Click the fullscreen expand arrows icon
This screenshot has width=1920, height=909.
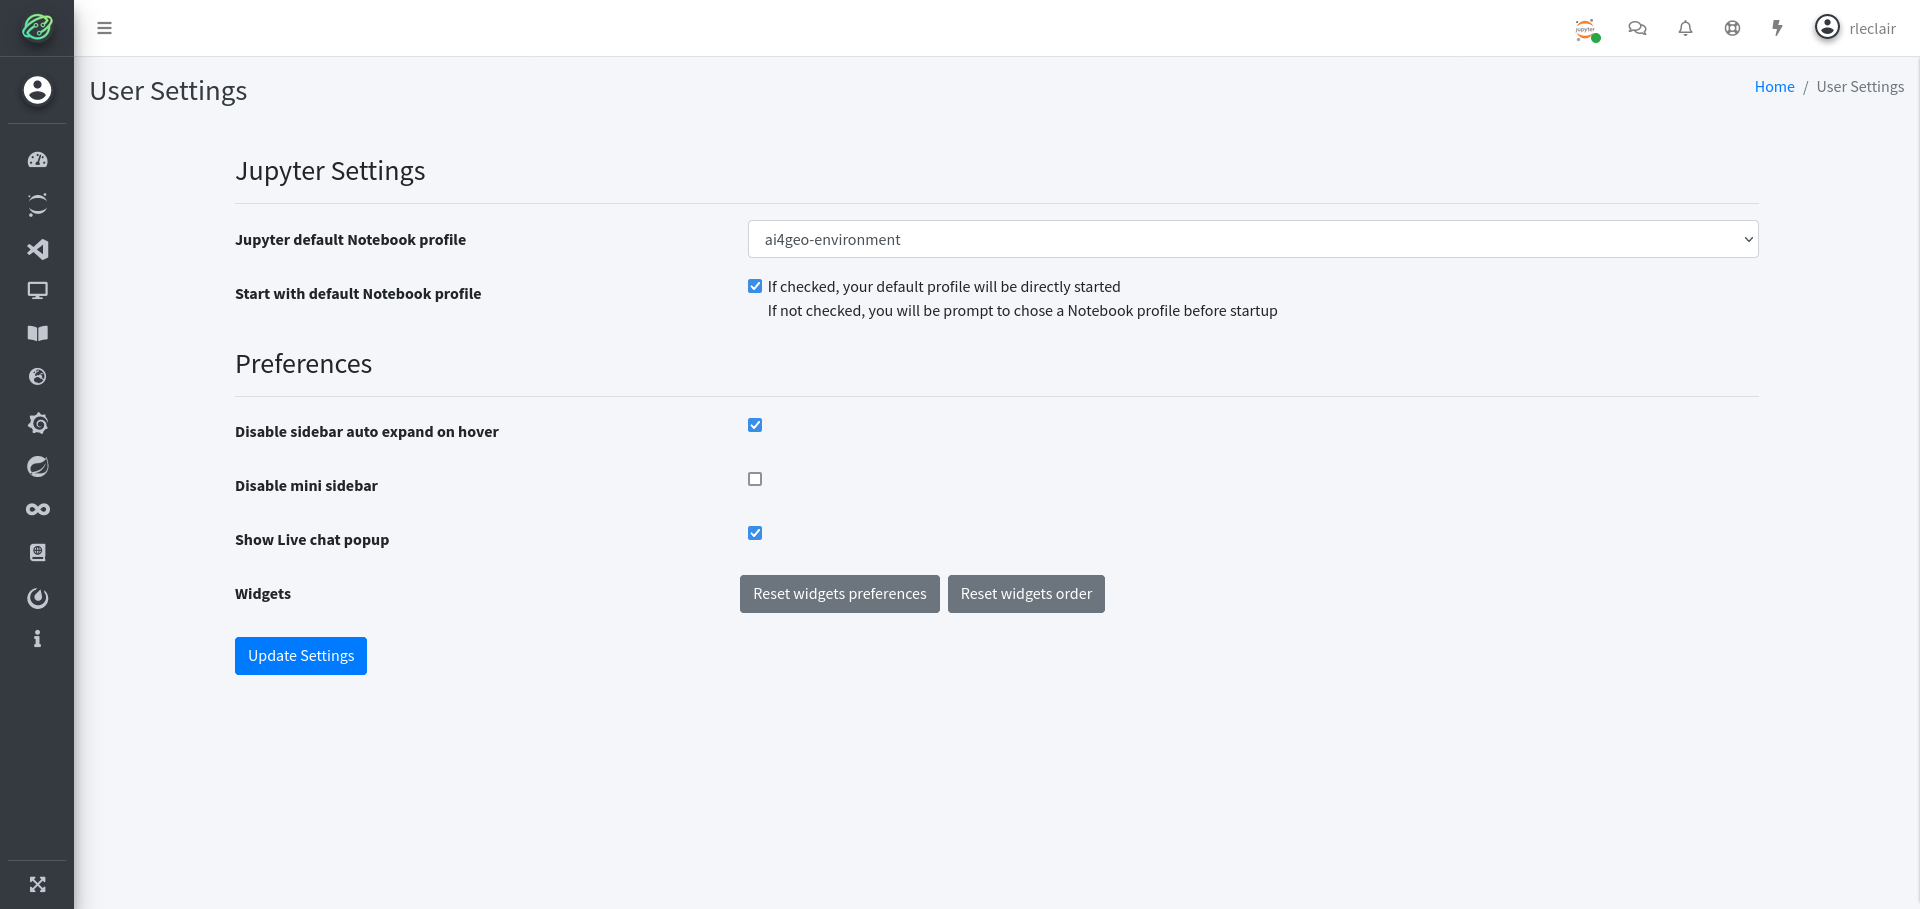click(37, 884)
